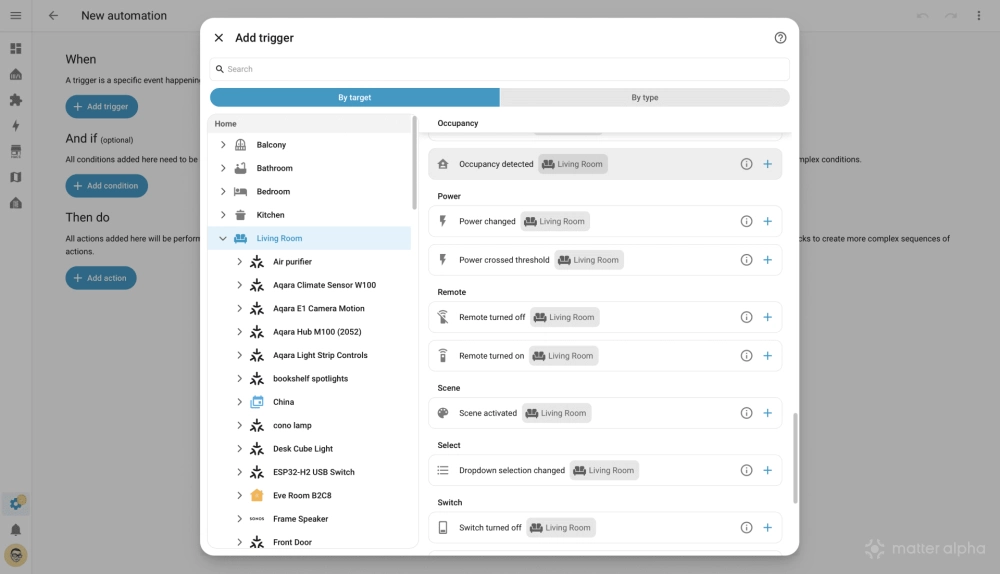Viewport: 1000px width, 574px height.
Task: Show info for Power changed
Action: point(746,221)
